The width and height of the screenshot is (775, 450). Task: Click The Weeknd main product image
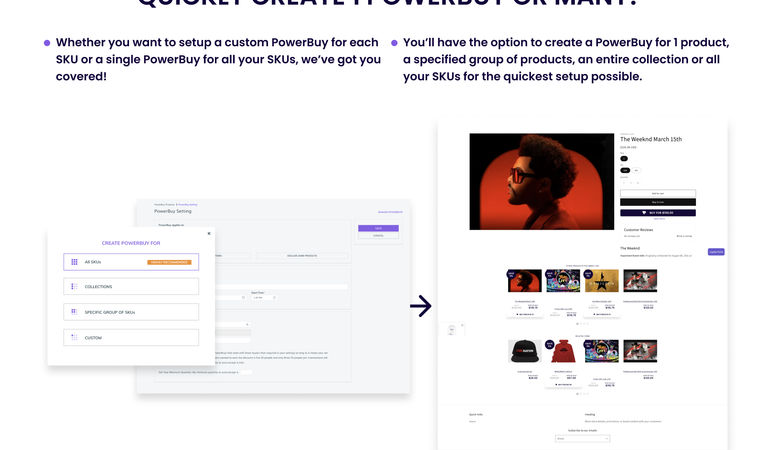542,181
